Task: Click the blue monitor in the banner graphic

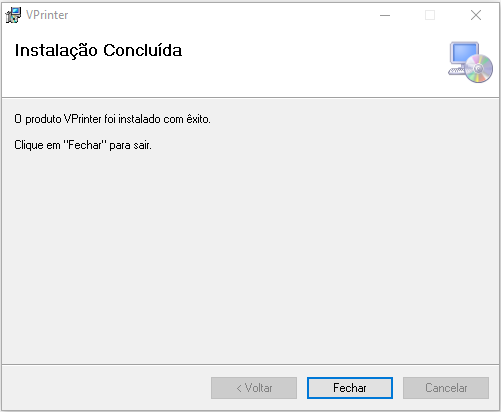Action: [465, 53]
